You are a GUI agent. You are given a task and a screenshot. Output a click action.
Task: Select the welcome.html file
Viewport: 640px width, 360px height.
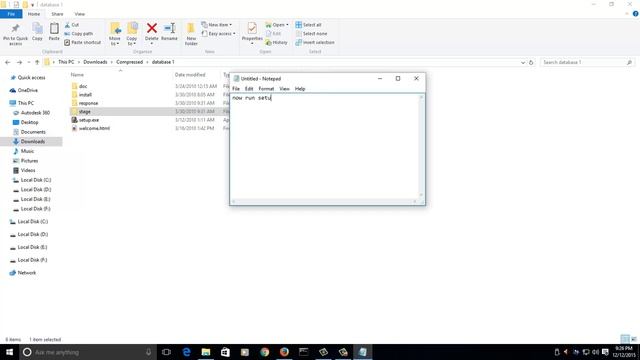tap(94, 128)
